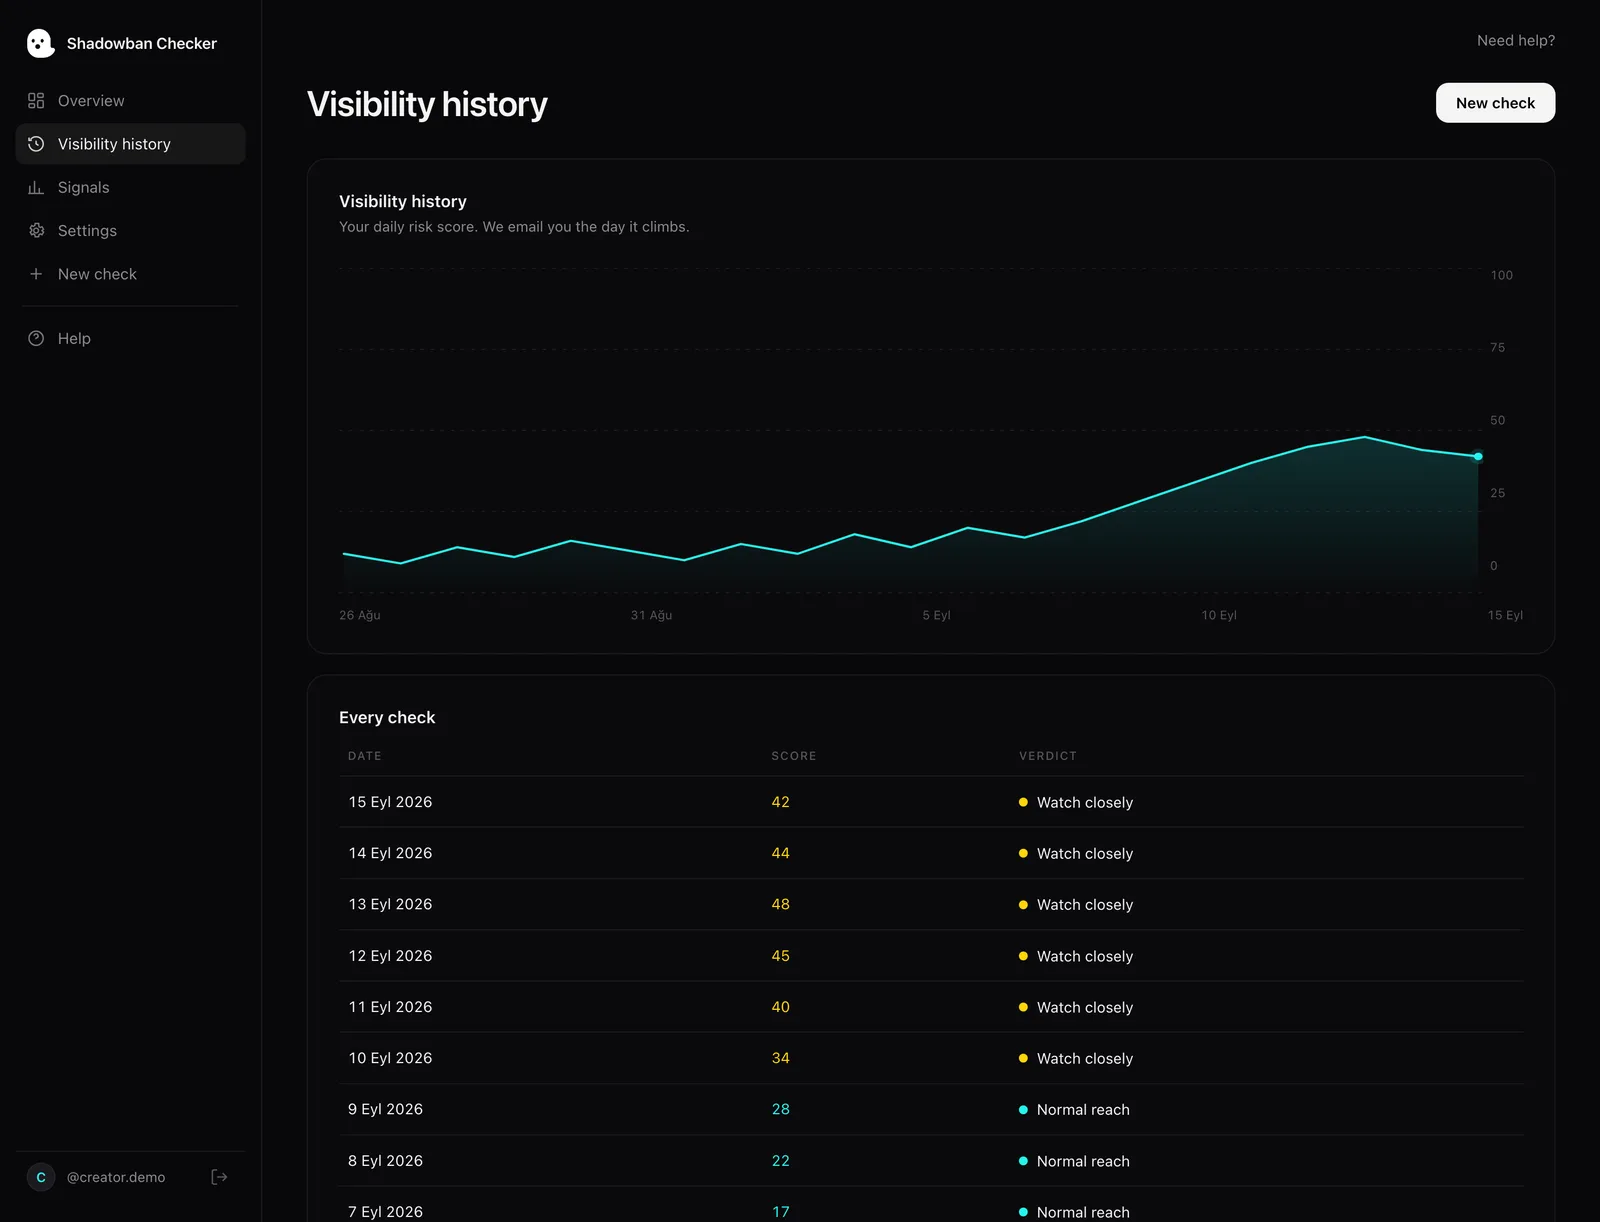Screen dimensions: 1600x1222
Task: Open Settings from the sidebar
Action: pyautogui.click(x=130, y=231)
